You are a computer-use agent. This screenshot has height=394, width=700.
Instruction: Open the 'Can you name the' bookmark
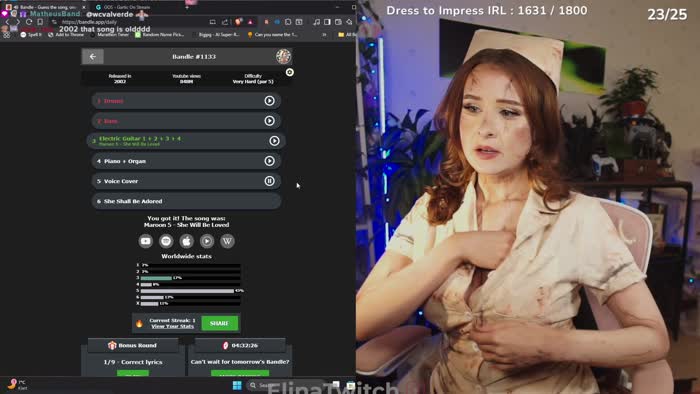[273, 34]
